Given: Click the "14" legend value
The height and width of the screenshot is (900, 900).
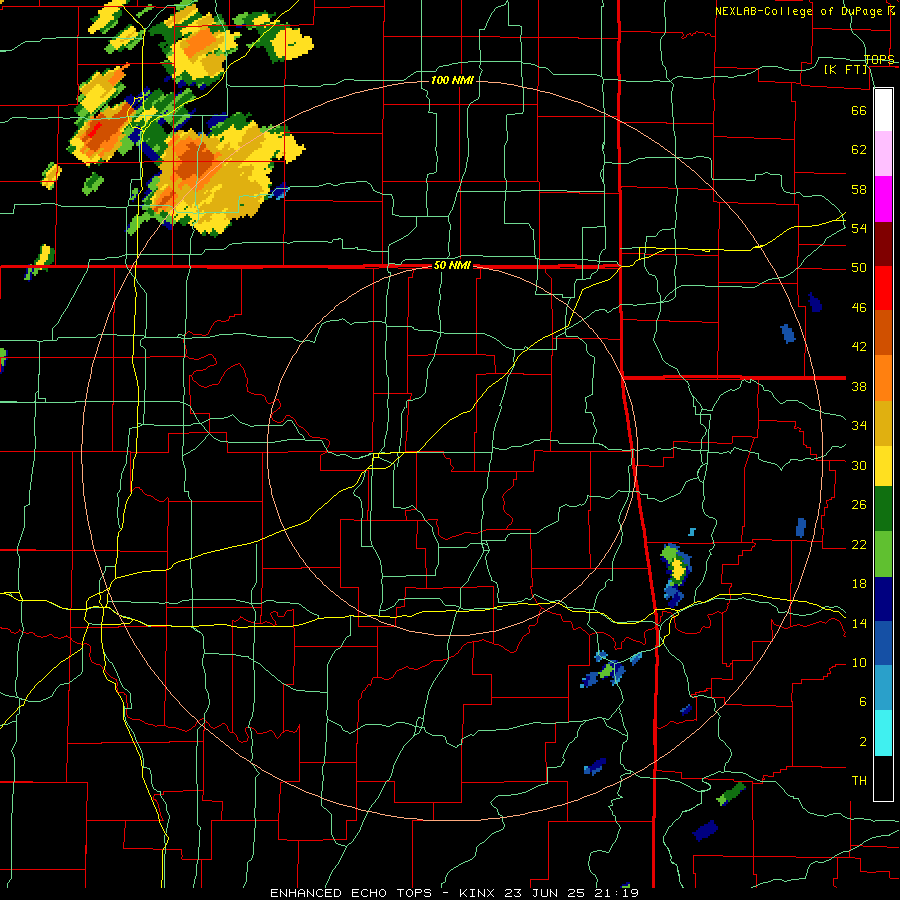Looking at the screenshot, I should [859, 623].
